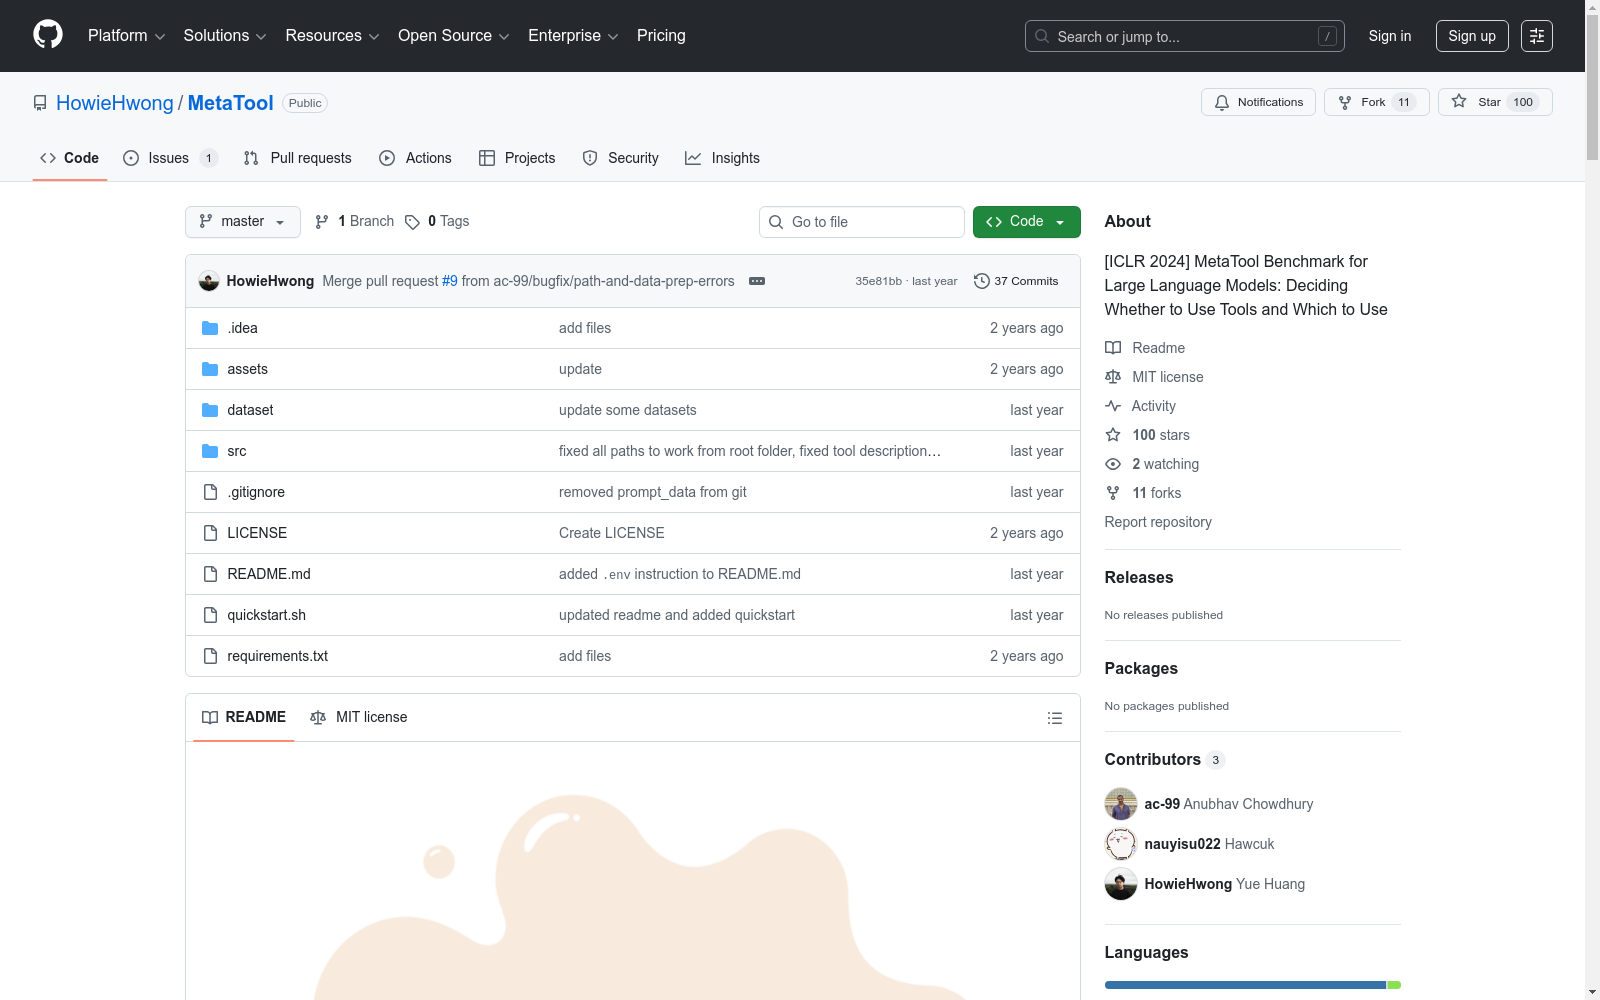Click ac-99 contributor avatar
Image resolution: width=1600 pixels, height=1000 pixels.
[x=1121, y=804]
